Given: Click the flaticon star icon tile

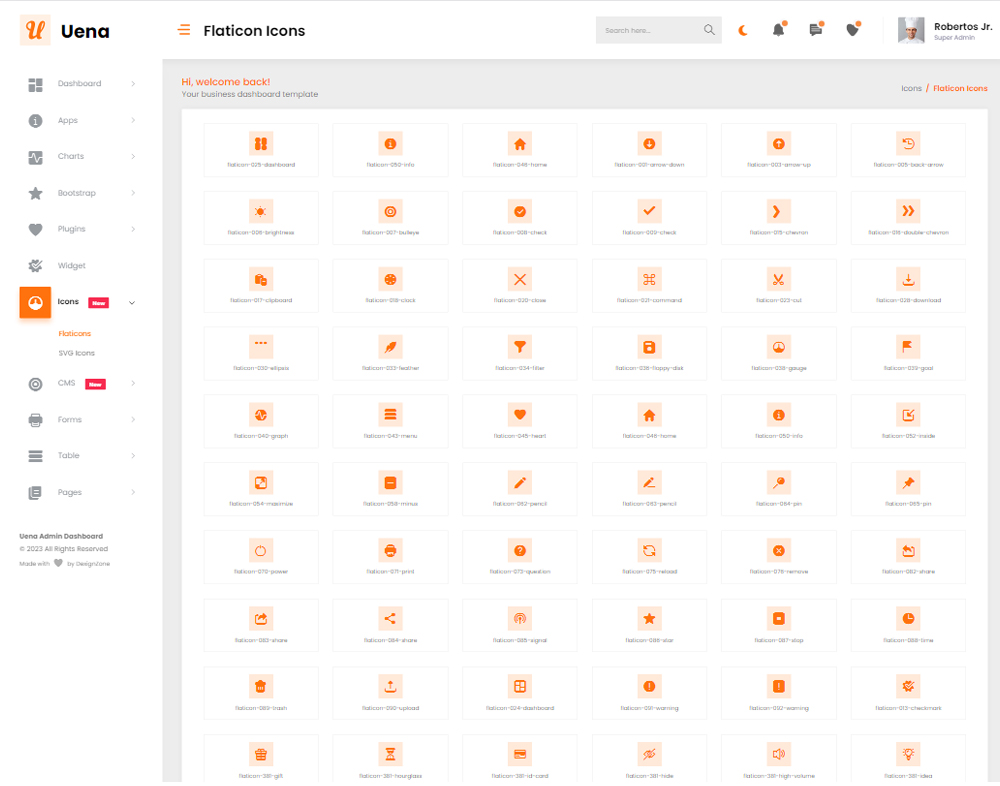Looking at the screenshot, I should [649, 625].
